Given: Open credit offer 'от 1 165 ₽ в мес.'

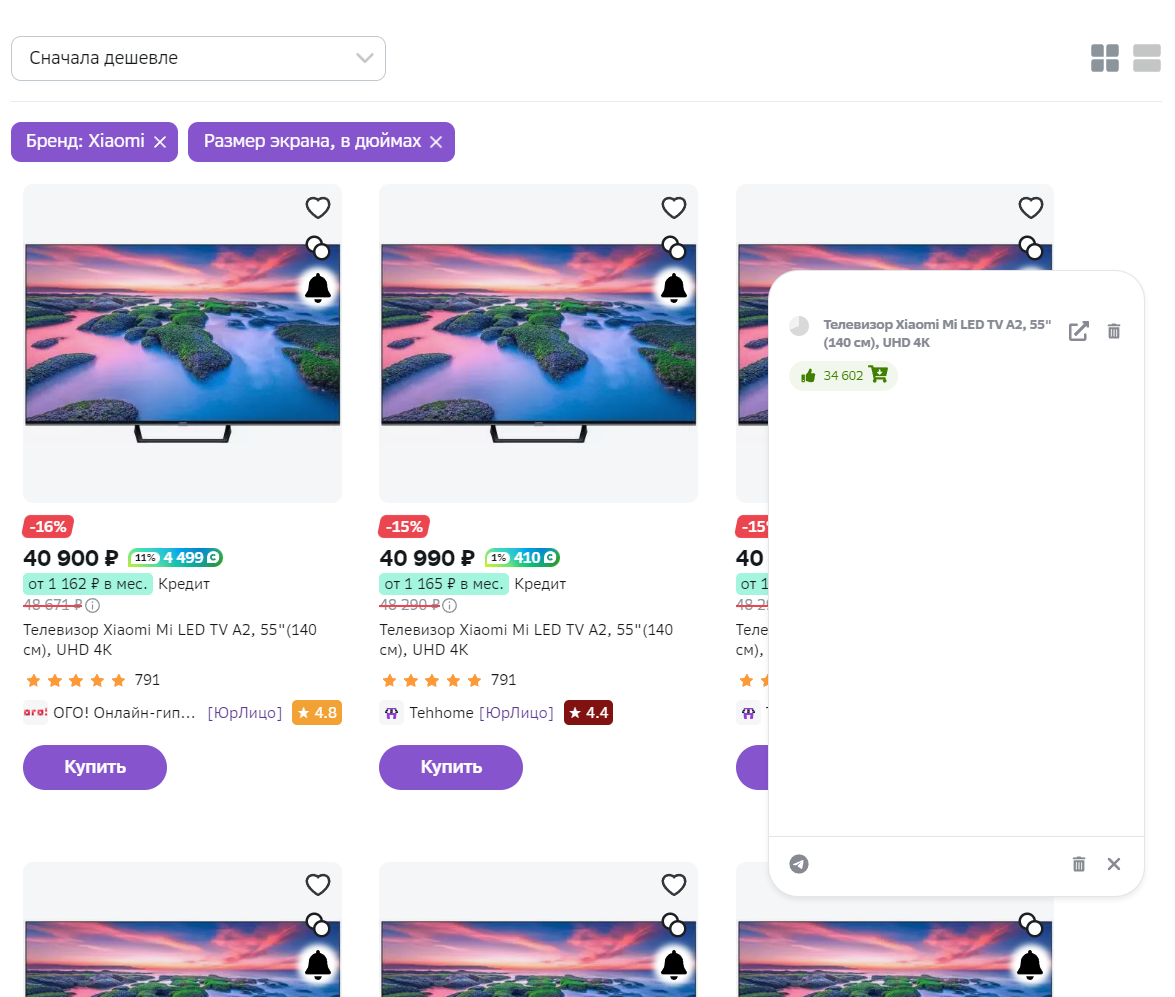Looking at the screenshot, I should point(444,584).
